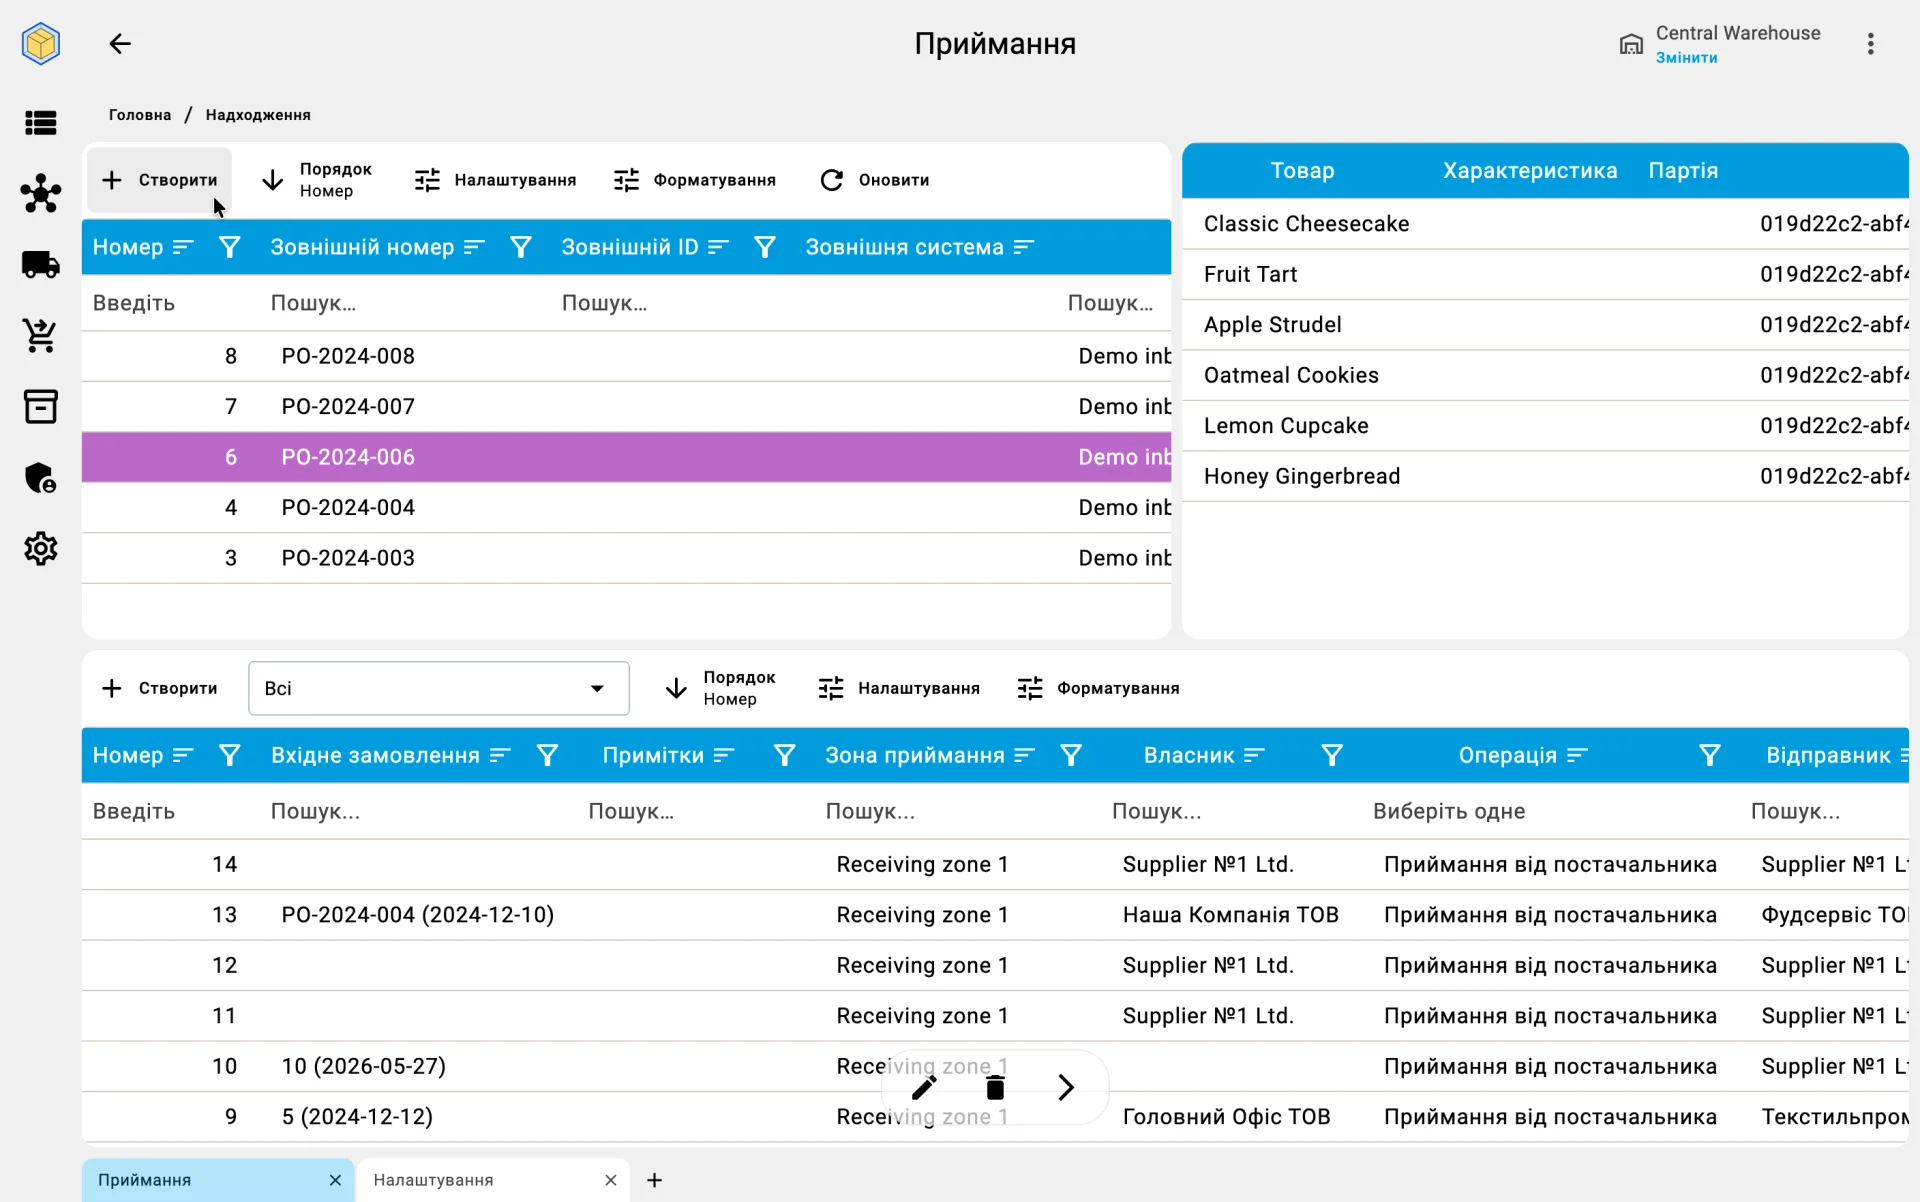Open the settings gear sidebar icon

41,549
